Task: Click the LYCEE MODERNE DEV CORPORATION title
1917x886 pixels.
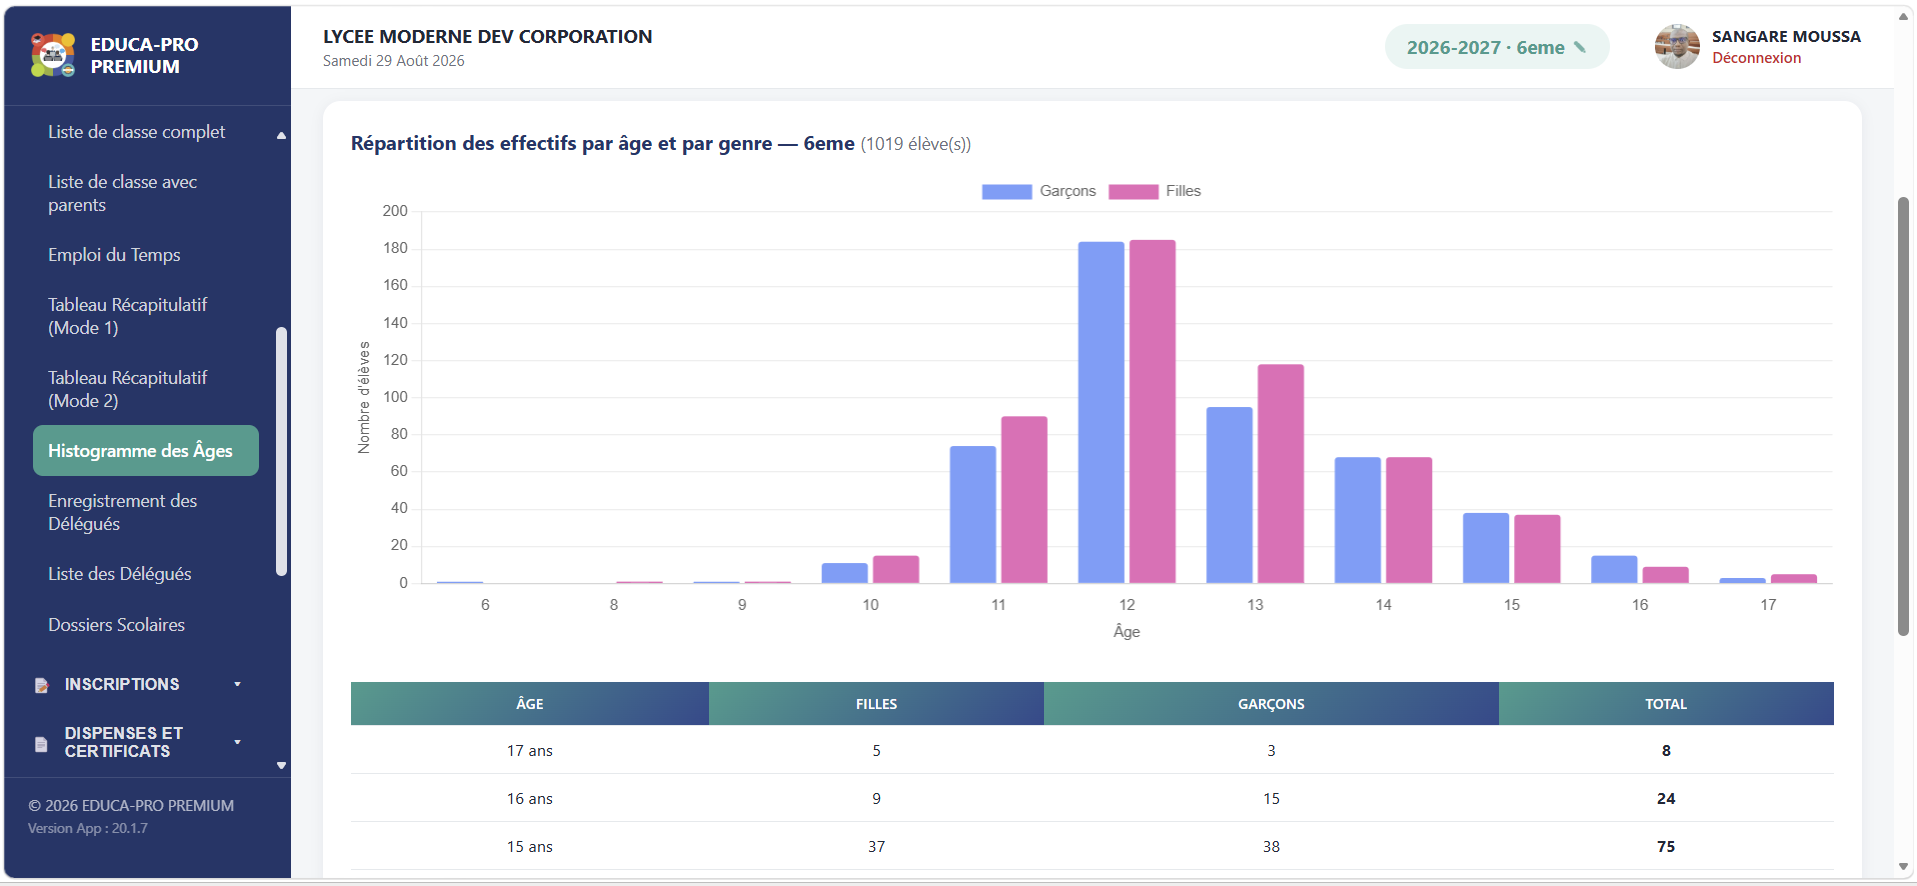Action: pyautogui.click(x=487, y=37)
